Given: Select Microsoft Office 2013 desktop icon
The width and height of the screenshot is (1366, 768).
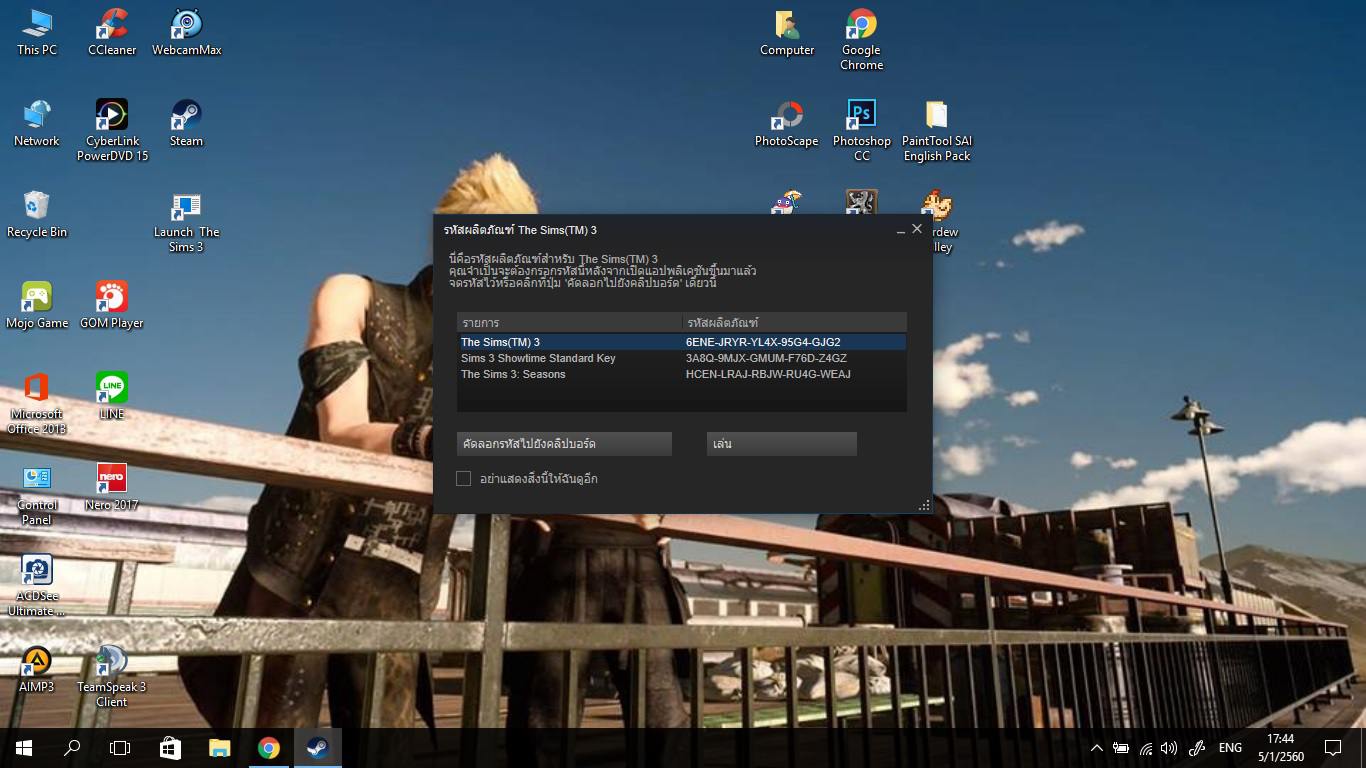Looking at the screenshot, I should [x=37, y=403].
